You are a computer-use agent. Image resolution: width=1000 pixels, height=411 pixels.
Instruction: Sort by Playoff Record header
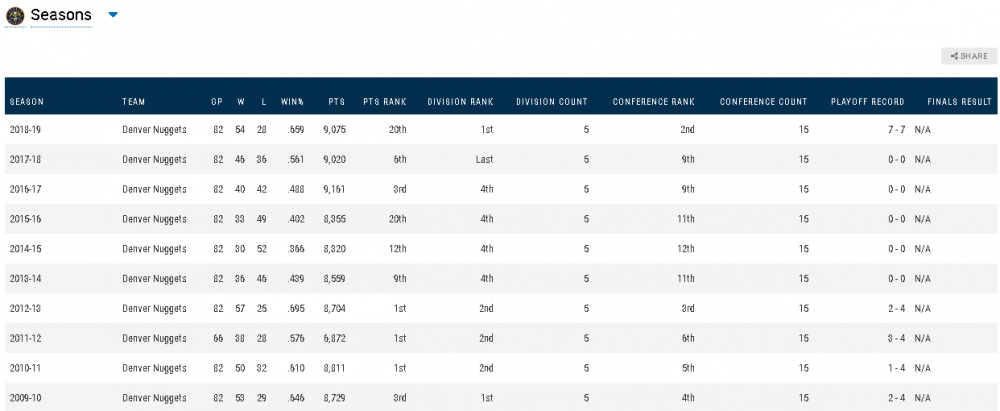(867, 102)
